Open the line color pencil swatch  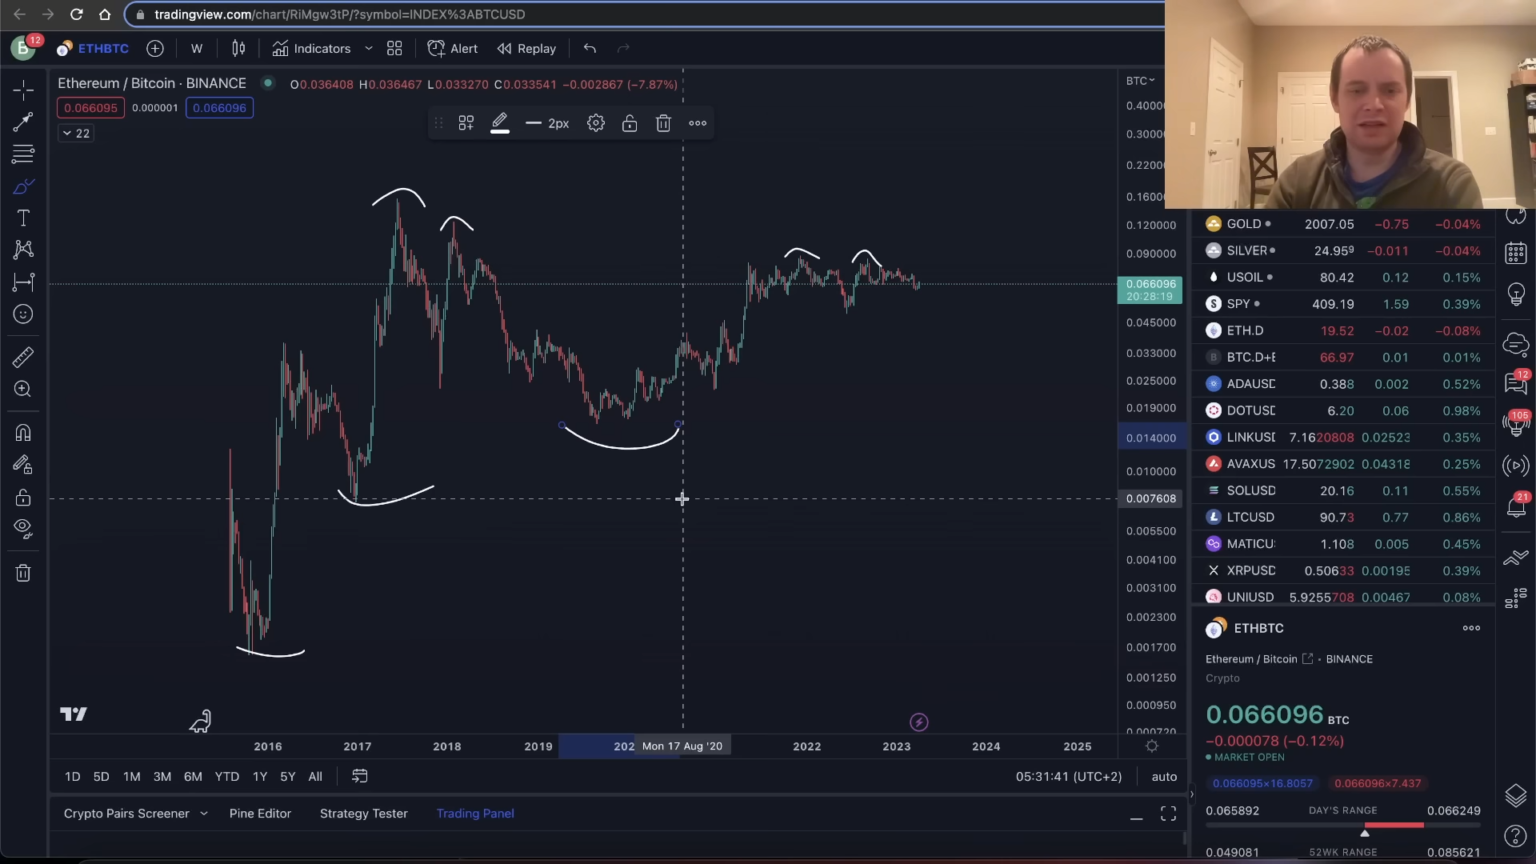click(499, 123)
